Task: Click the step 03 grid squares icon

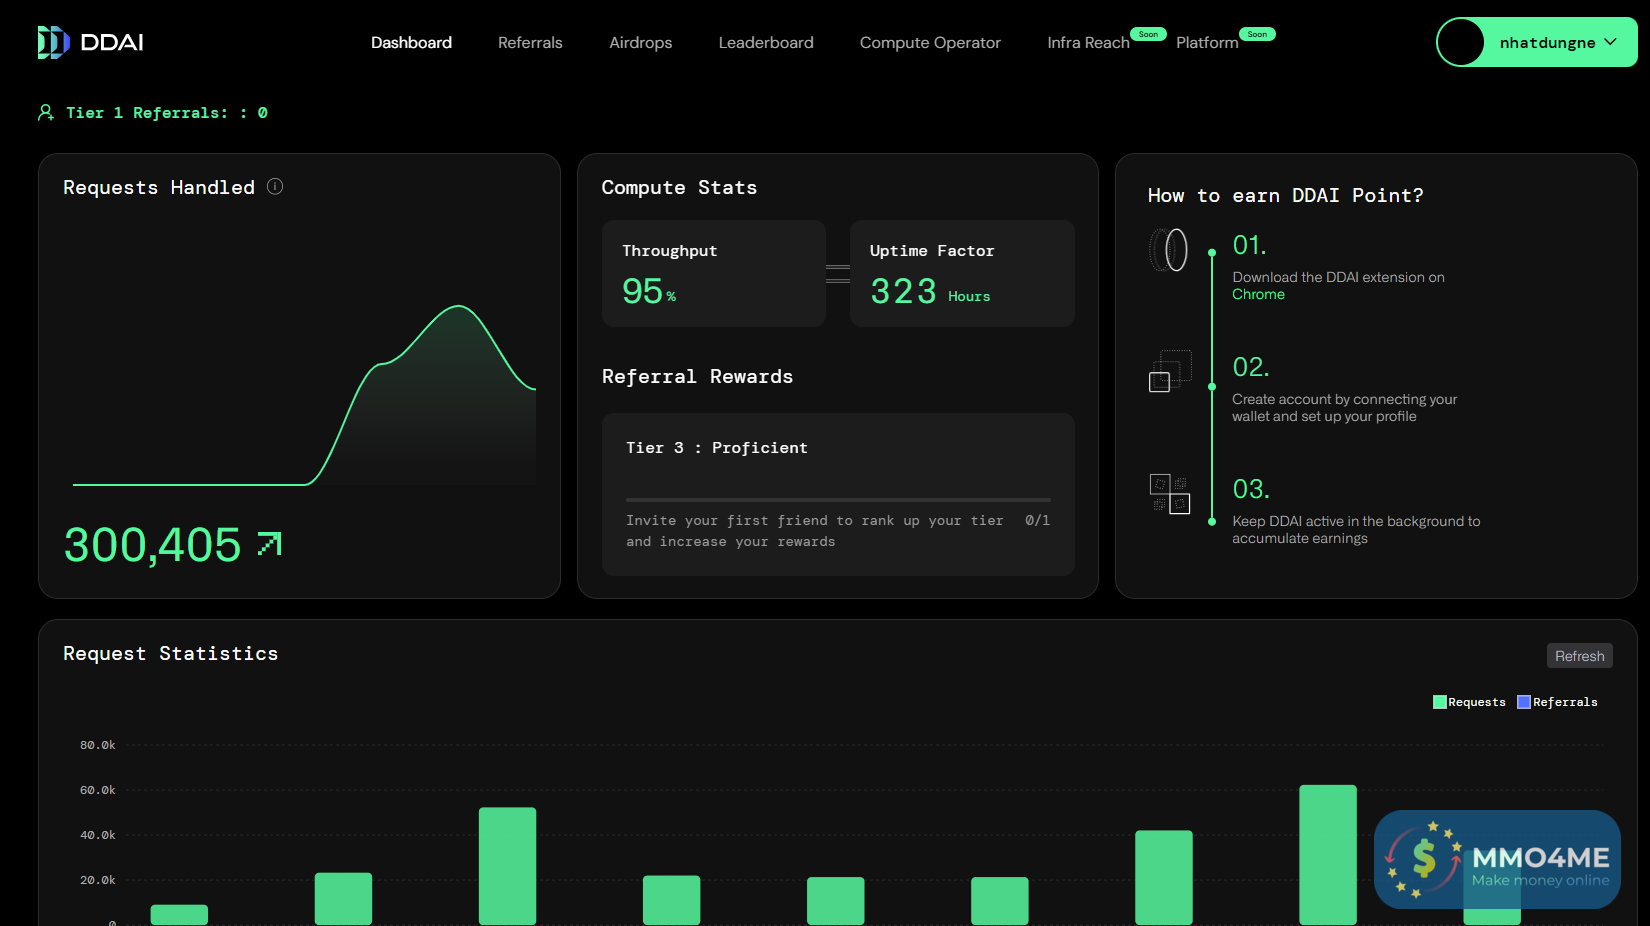Action: (1169, 494)
